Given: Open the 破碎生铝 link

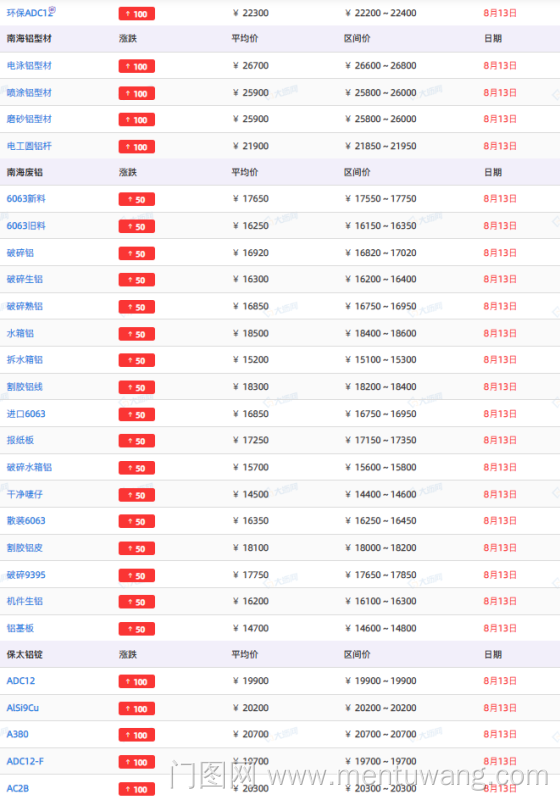Looking at the screenshot, I should point(24,279).
